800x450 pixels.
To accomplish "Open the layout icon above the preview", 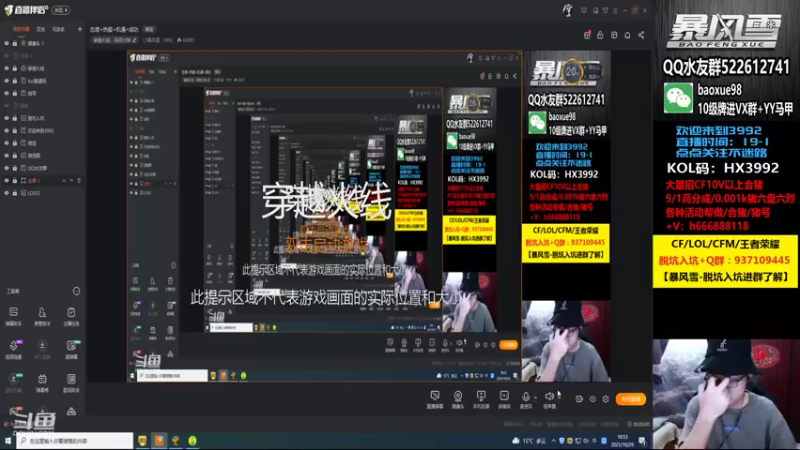I will [x=614, y=35].
